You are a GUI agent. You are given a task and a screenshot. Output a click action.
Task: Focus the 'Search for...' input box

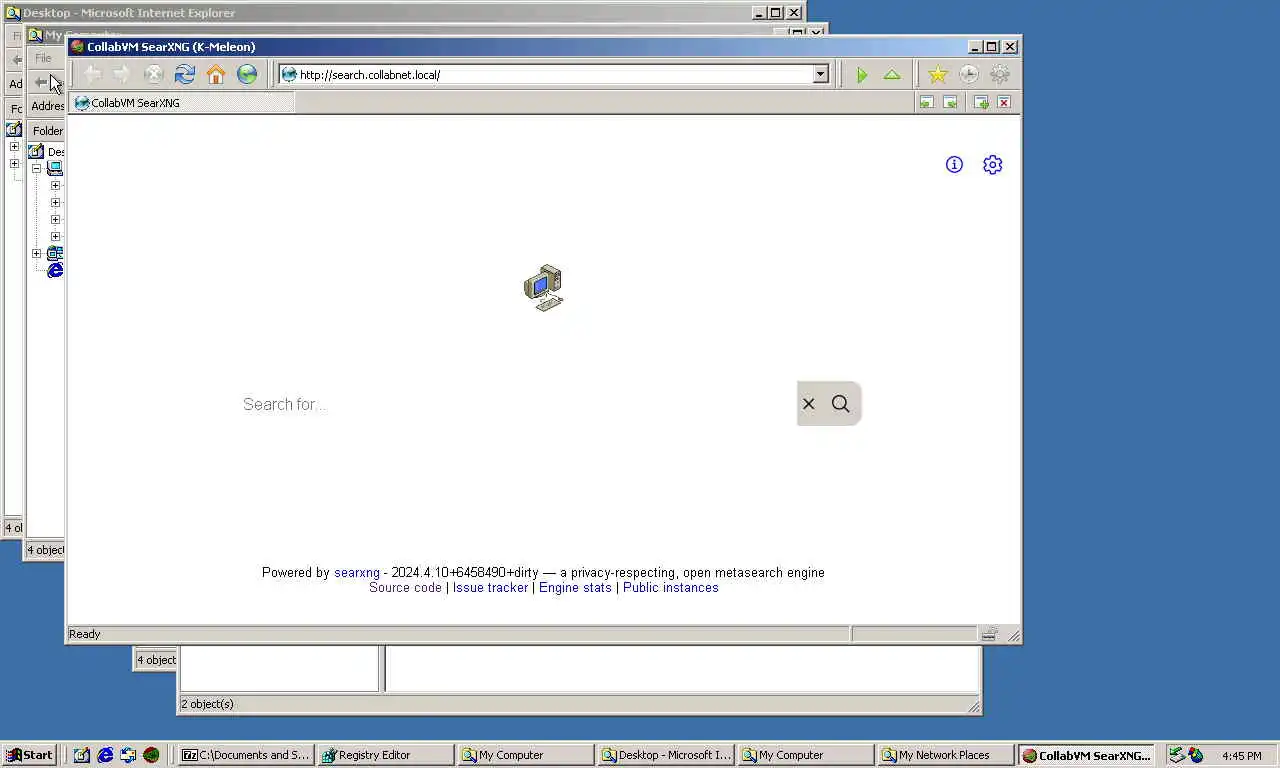(518, 404)
